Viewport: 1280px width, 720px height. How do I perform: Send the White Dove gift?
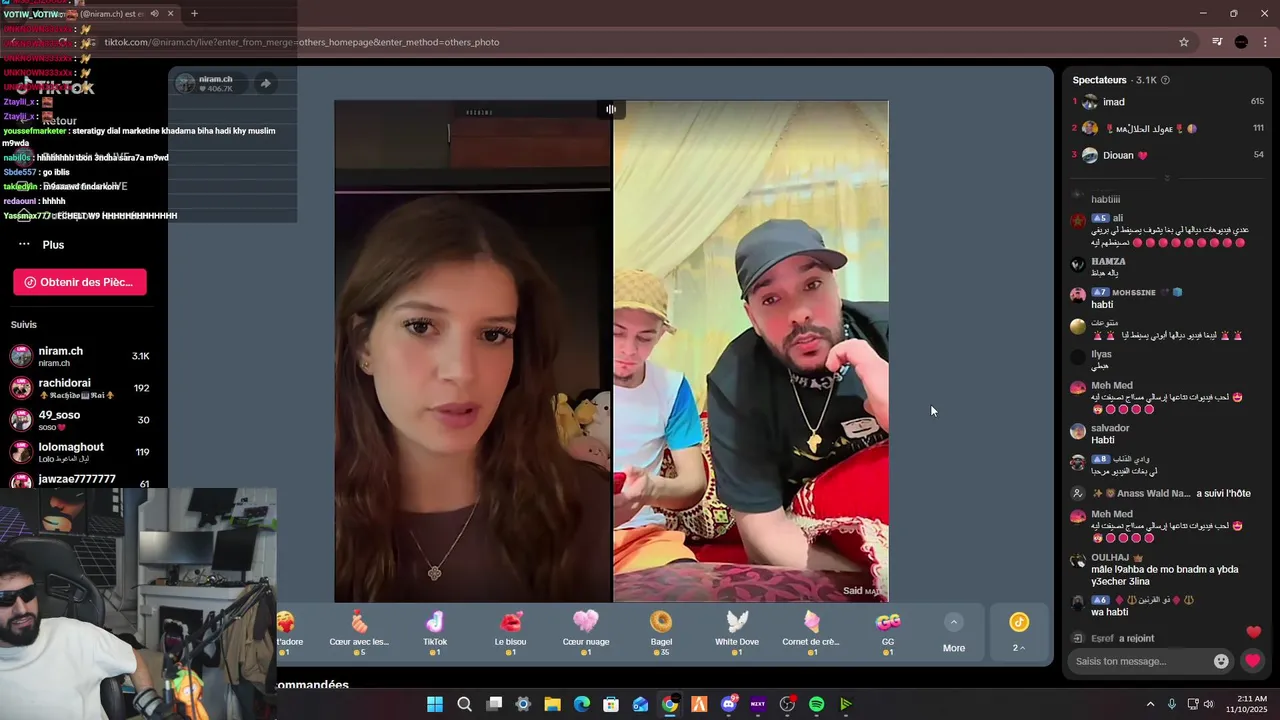[x=737, y=632]
